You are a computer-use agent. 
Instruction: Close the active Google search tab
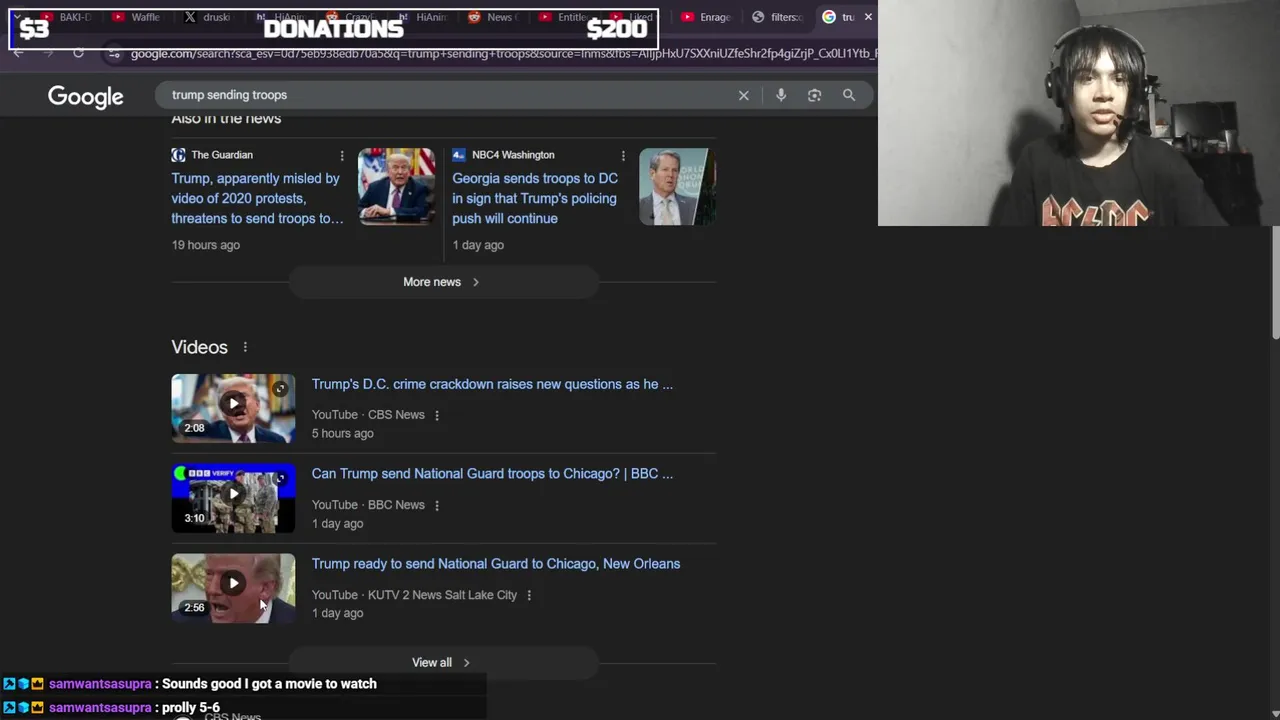click(x=868, y=17)
